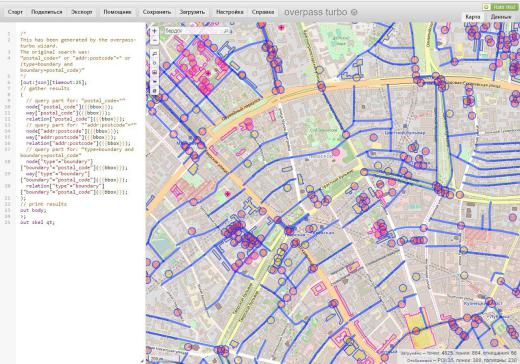The width and height of the screenshot is (520, 364).
Task: Click the smiley icon beside overpass turbo title
Action: pyautogui.click(x=354, y=12)
